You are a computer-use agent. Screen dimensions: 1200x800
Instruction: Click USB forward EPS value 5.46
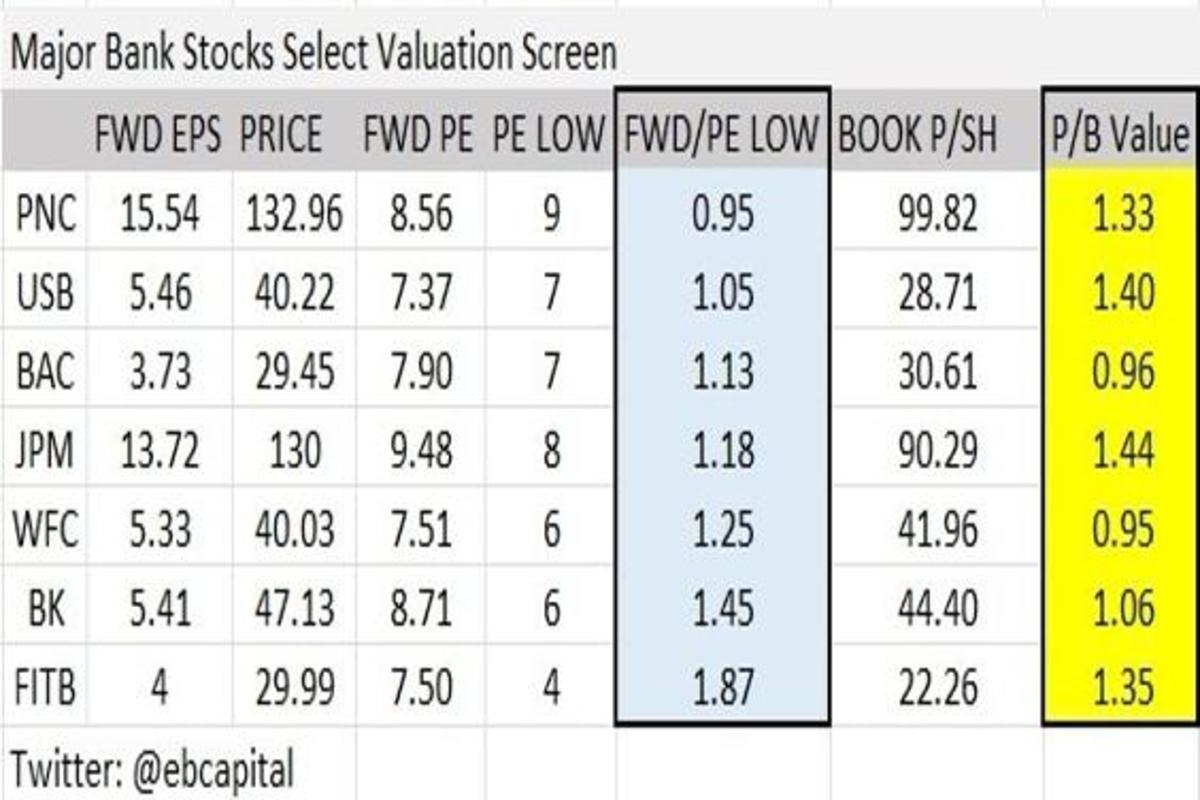pos(158,293)
